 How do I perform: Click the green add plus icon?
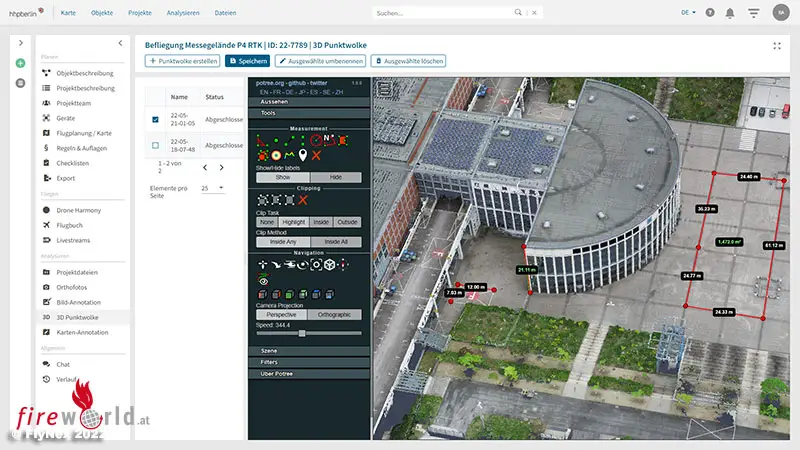tap(20, 63)
